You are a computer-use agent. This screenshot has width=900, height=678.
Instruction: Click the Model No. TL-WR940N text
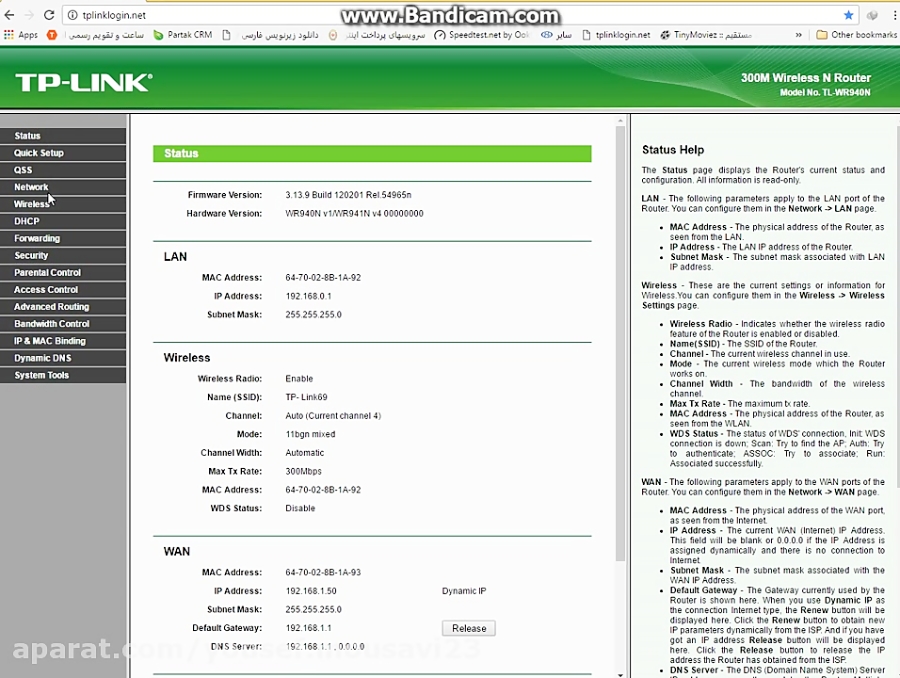pyautogui.click(x=825, y=92)
